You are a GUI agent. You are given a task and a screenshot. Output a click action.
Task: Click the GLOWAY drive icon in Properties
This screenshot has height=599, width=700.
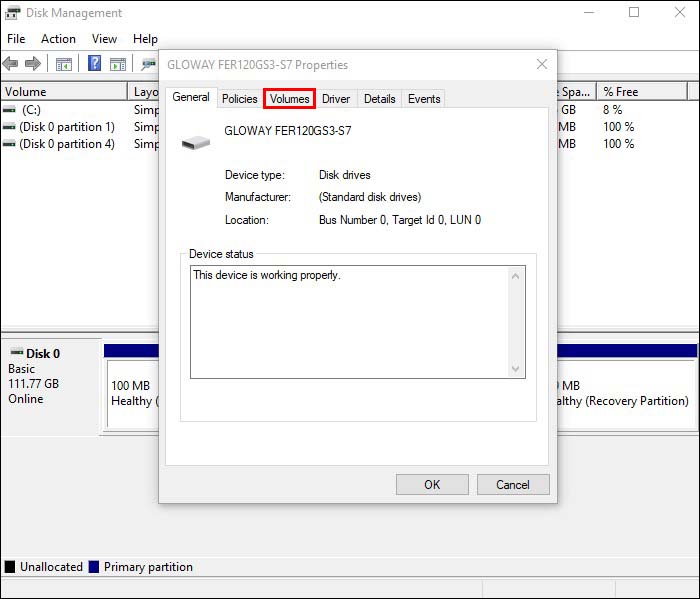(x=196, y=143)
